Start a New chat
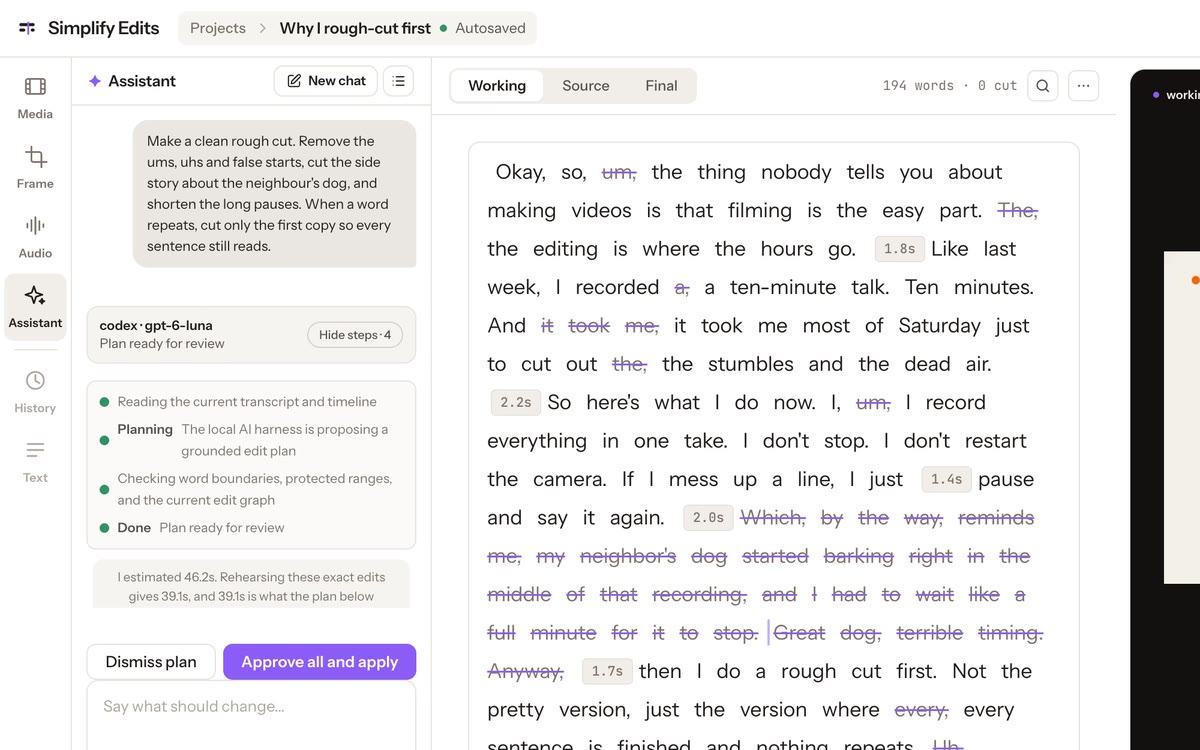1200x750 pixels. (x=326, y=81)
